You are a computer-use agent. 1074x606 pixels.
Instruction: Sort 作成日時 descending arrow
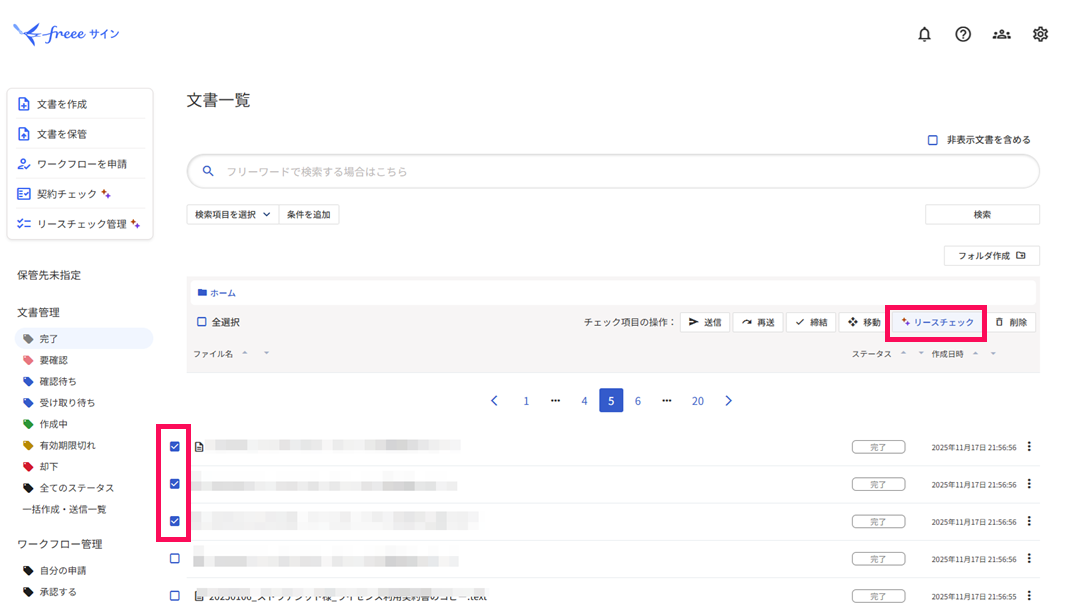[x=993, y=353]
